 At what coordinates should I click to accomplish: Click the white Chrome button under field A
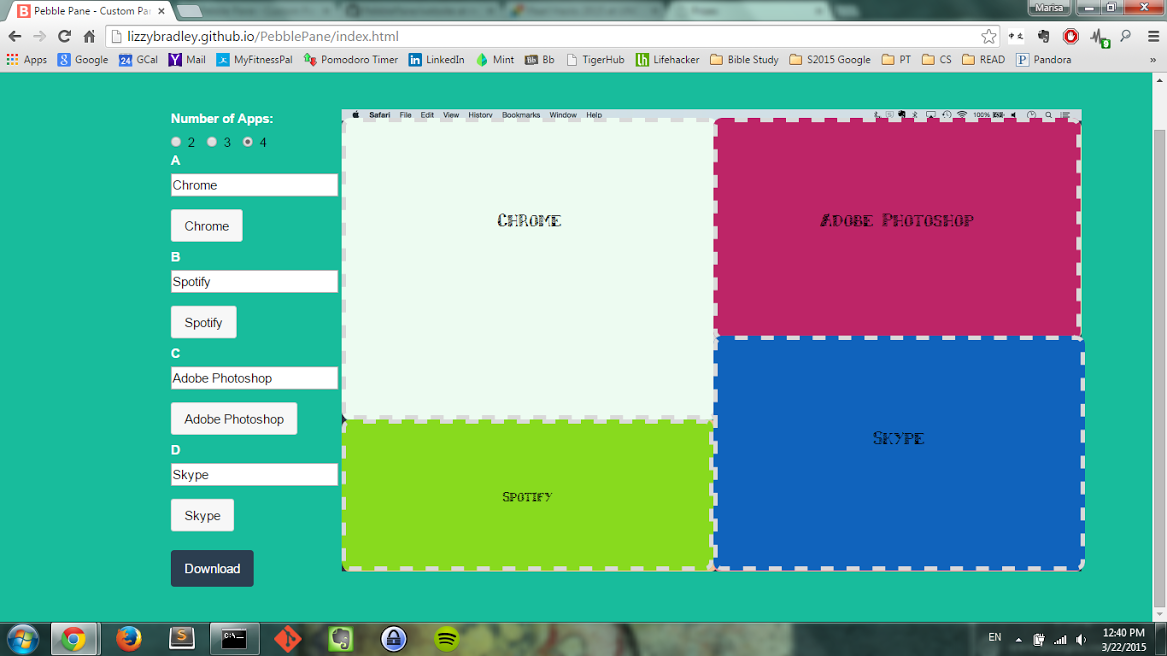(x=207, y=226)
